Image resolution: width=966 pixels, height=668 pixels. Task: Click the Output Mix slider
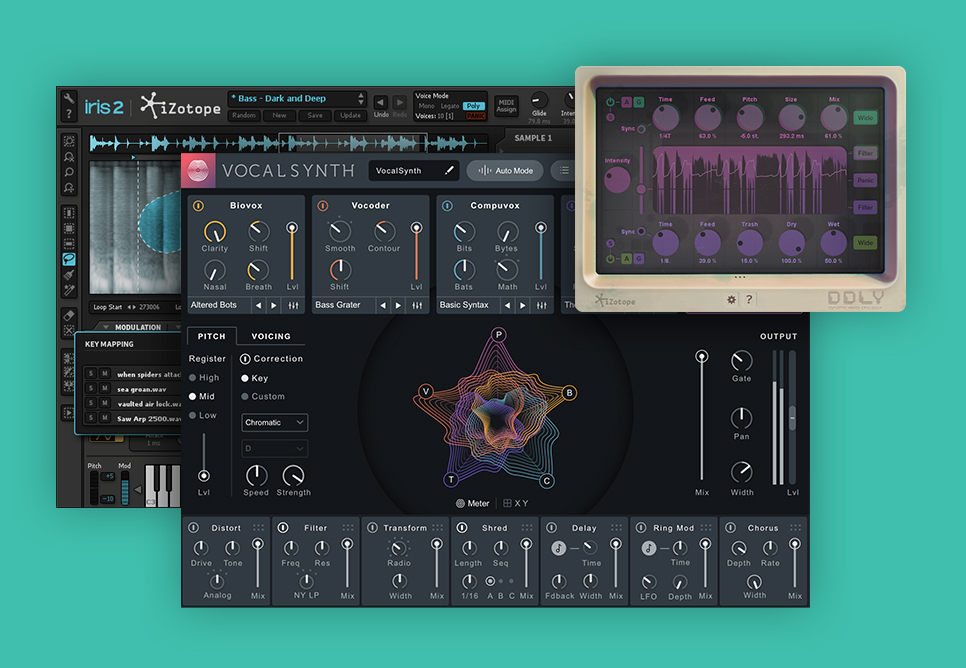tap(702, 416)
